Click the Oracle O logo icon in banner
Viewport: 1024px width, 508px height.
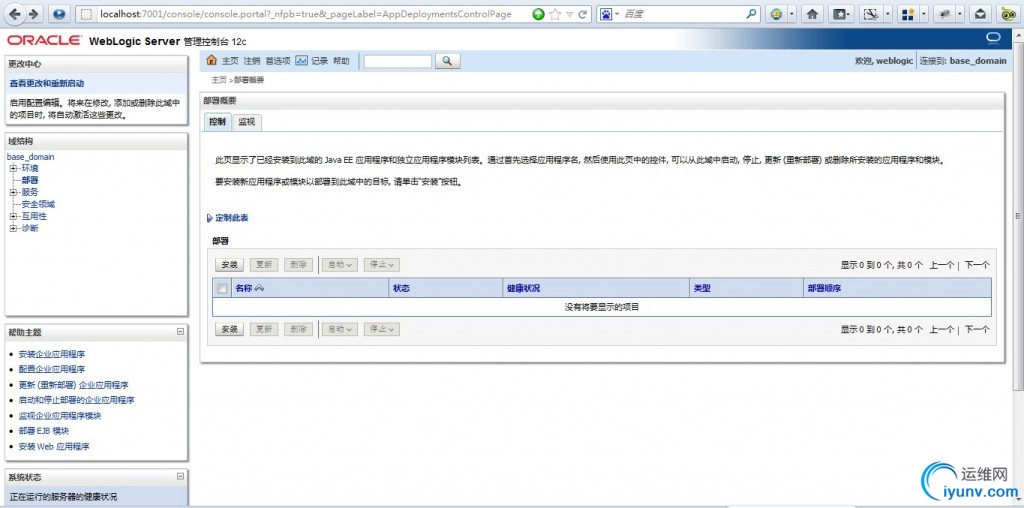[993, 38]
